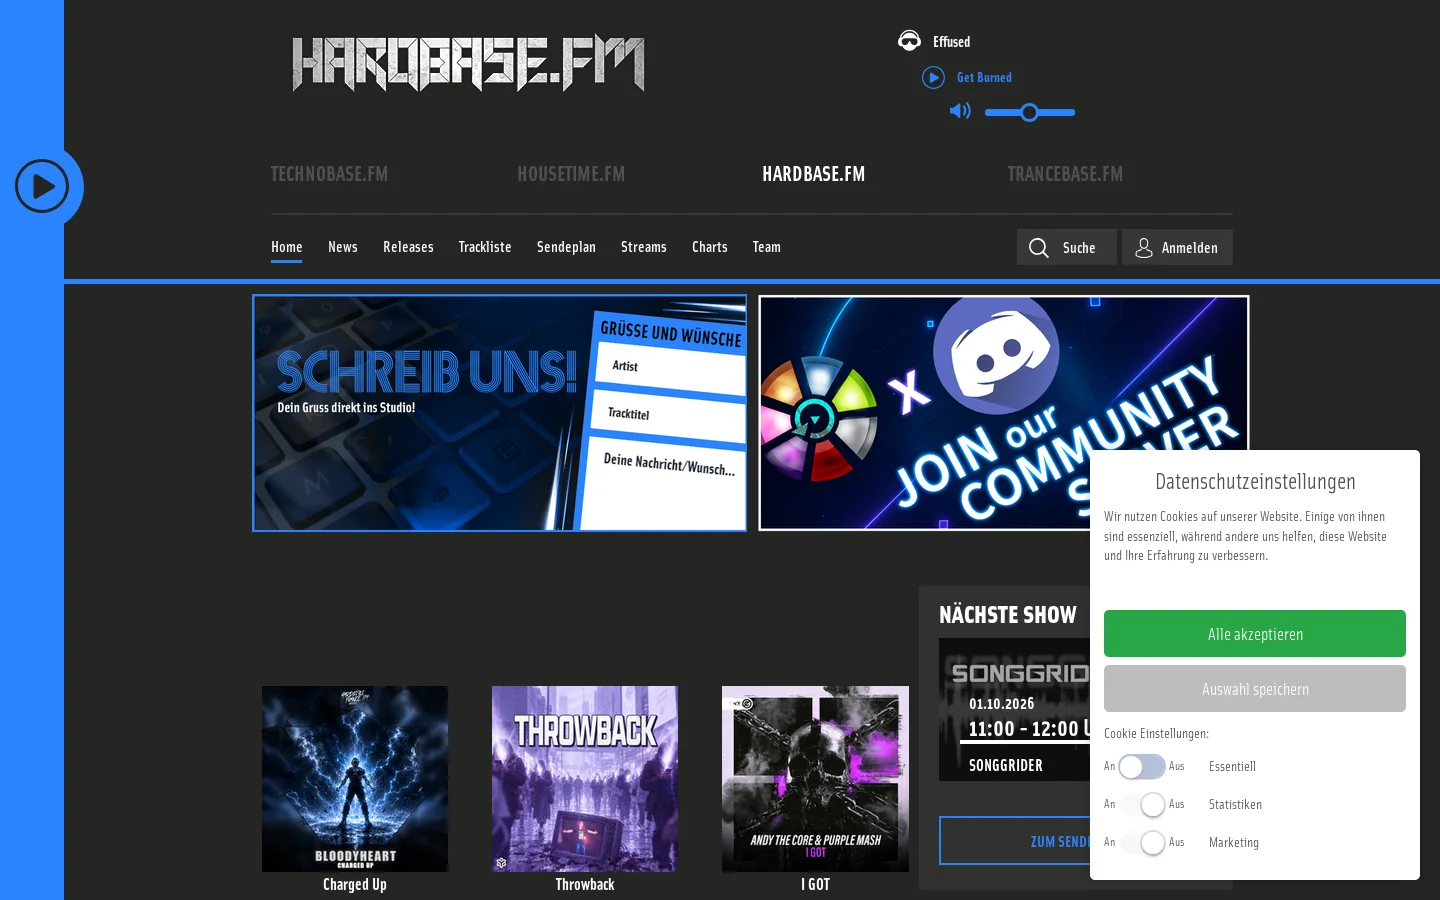Switch to the TECHNOBASE.FM station
This screenshot has height=900, width=1440.
329,174
